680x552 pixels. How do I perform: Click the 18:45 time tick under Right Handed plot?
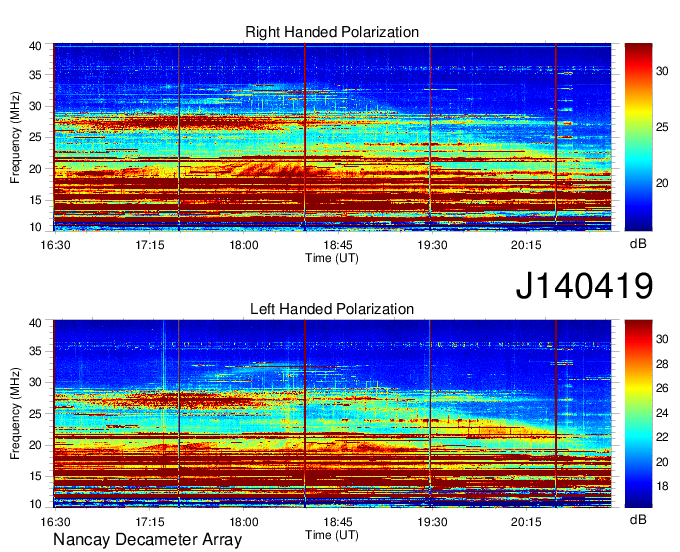click(338, 245)
